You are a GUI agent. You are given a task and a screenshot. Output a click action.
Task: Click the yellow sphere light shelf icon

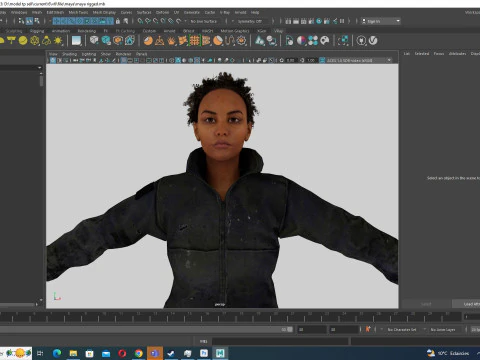23,41
